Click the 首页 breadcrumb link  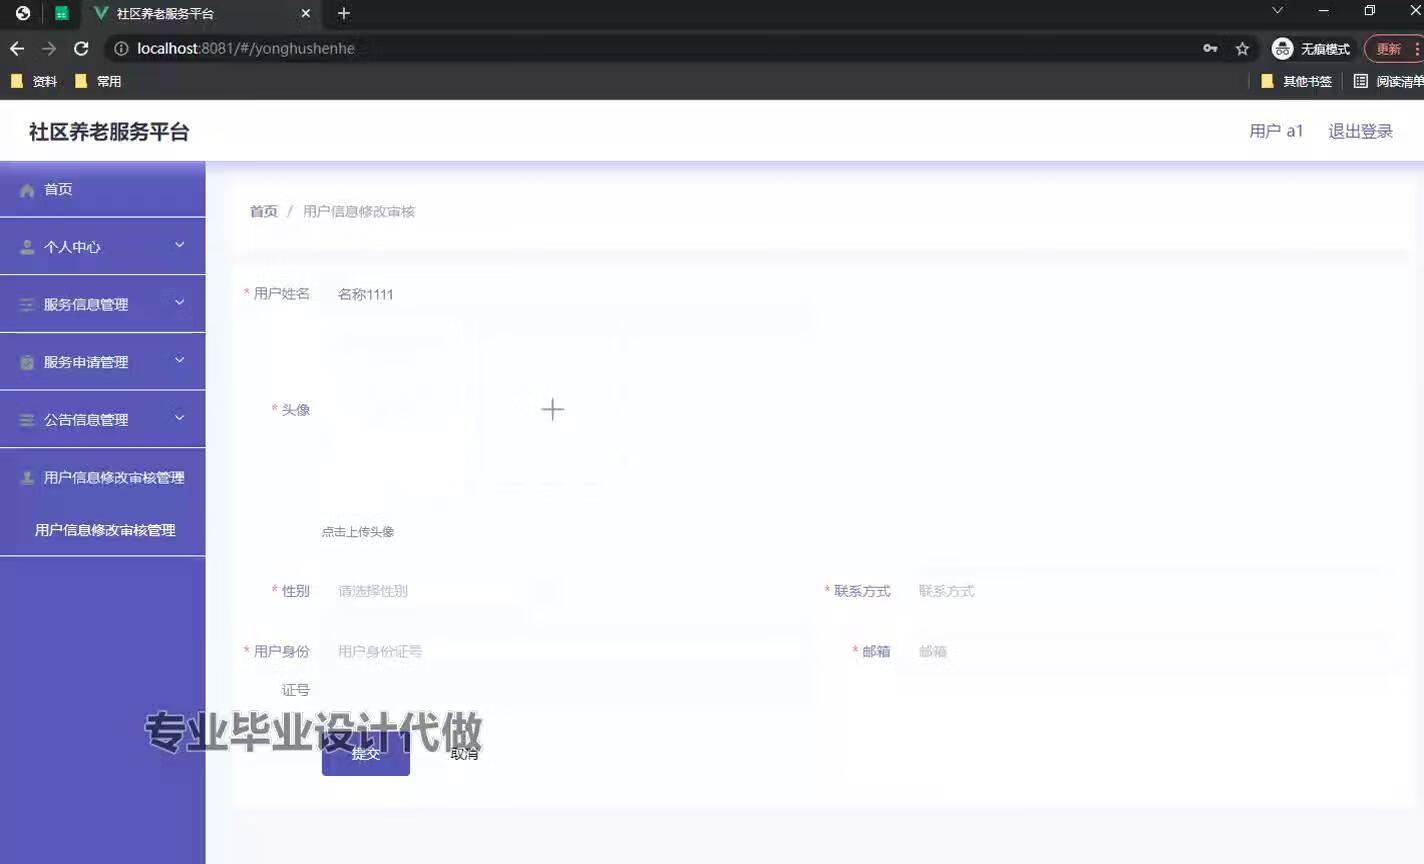(x=263, y=211)
